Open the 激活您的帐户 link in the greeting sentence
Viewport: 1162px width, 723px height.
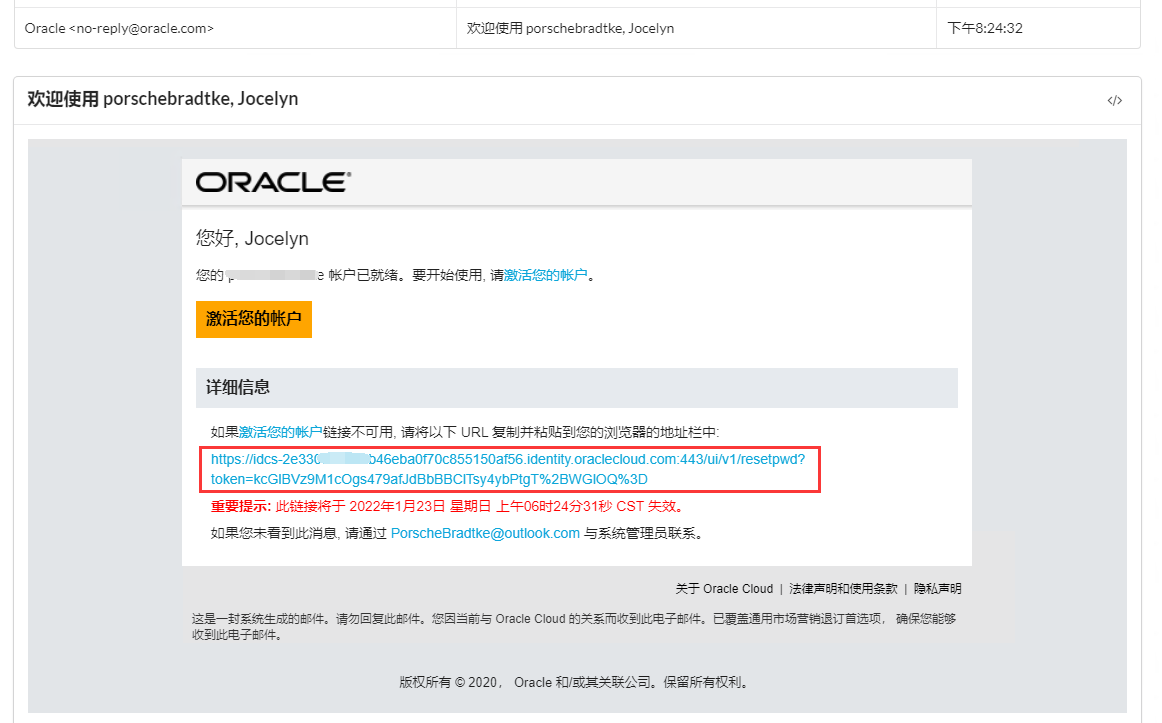point(545,276)
